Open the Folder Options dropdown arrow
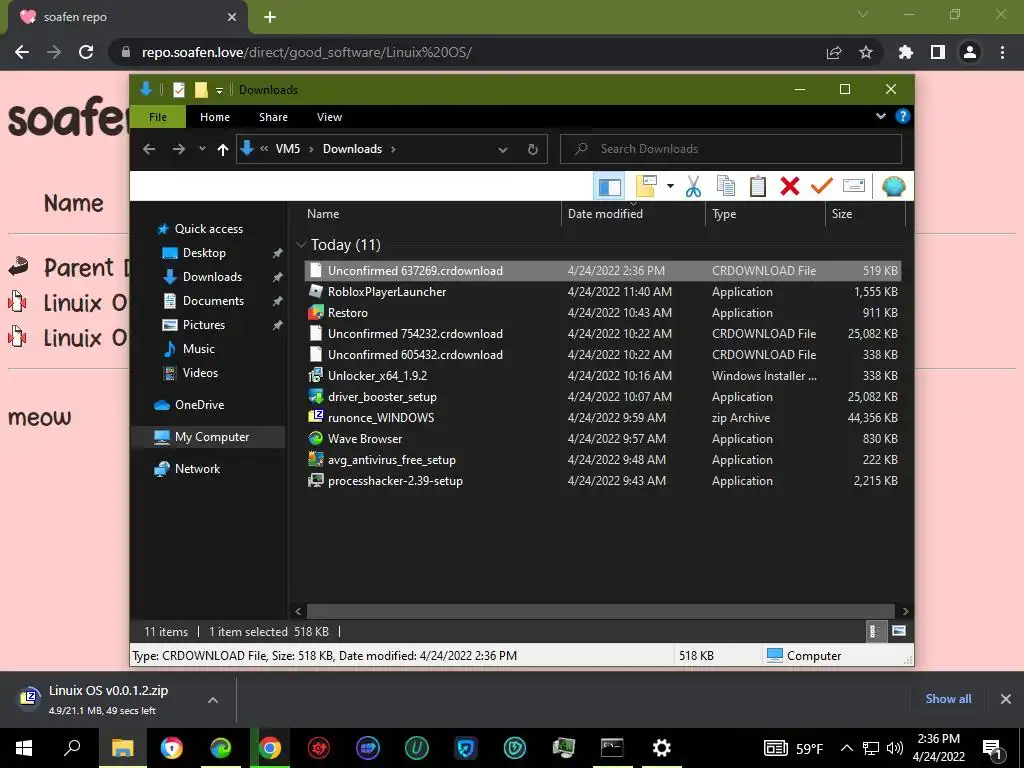 pos(670,187)
